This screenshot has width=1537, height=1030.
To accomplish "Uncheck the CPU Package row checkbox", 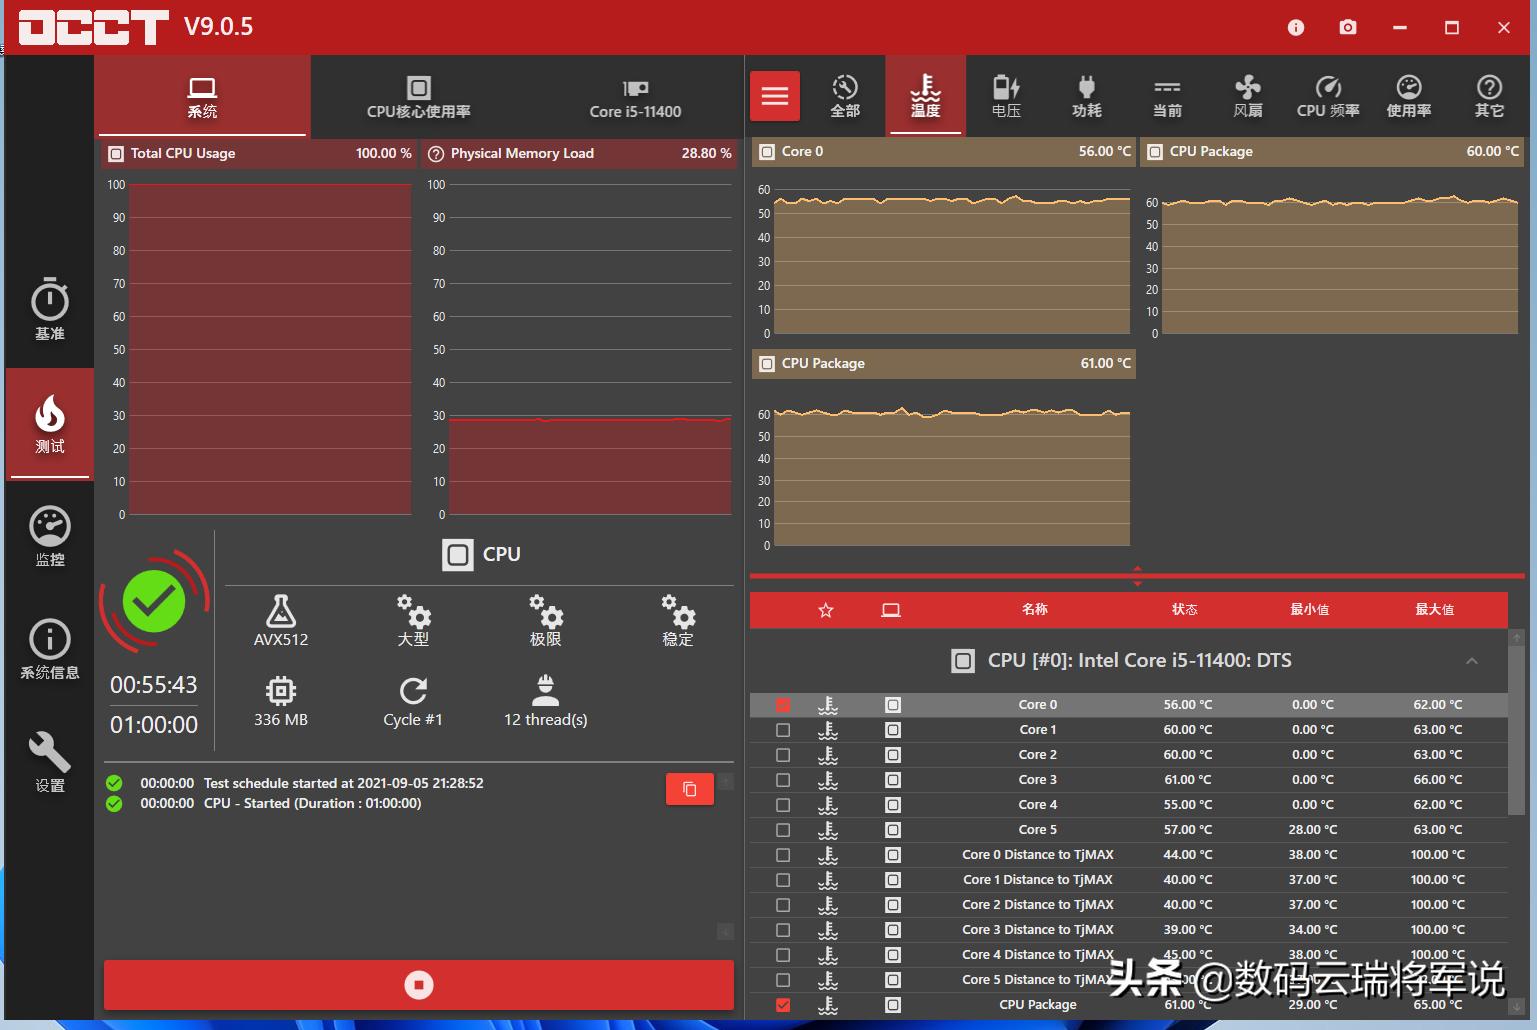I will [783, 1005].
